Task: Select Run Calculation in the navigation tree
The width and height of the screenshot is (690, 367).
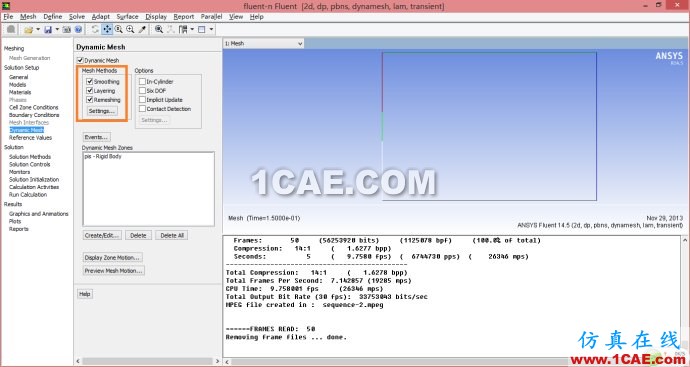Action: (28, 195)
